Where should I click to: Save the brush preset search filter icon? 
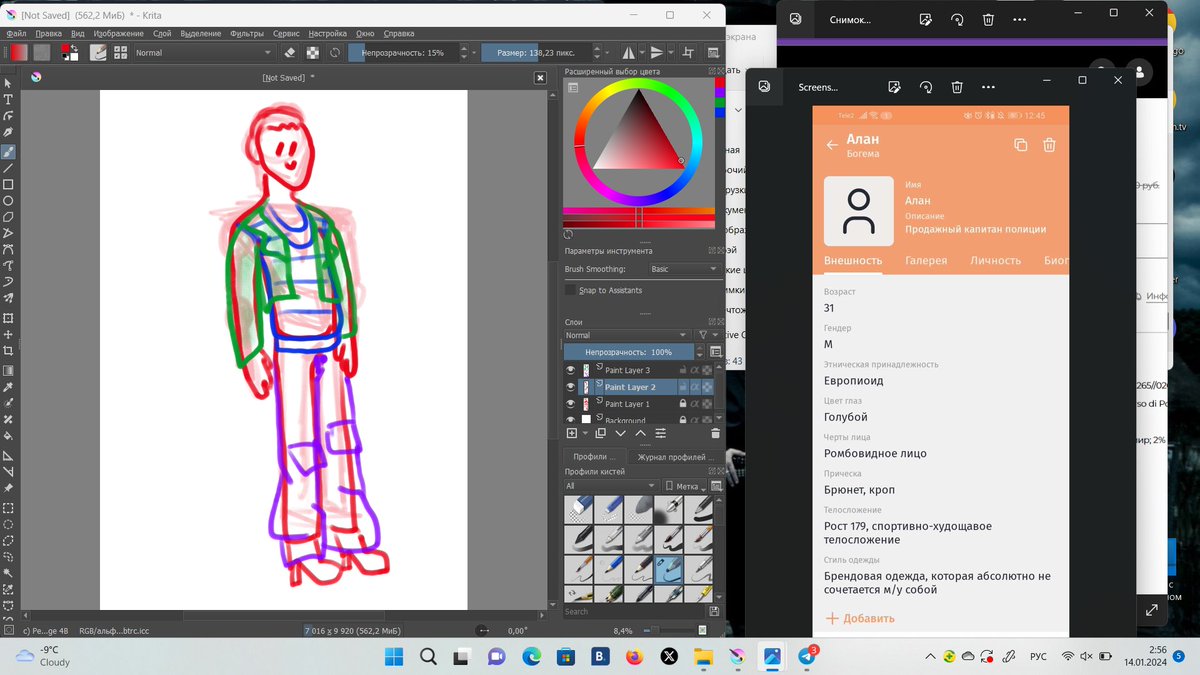[x=714, y=611]
